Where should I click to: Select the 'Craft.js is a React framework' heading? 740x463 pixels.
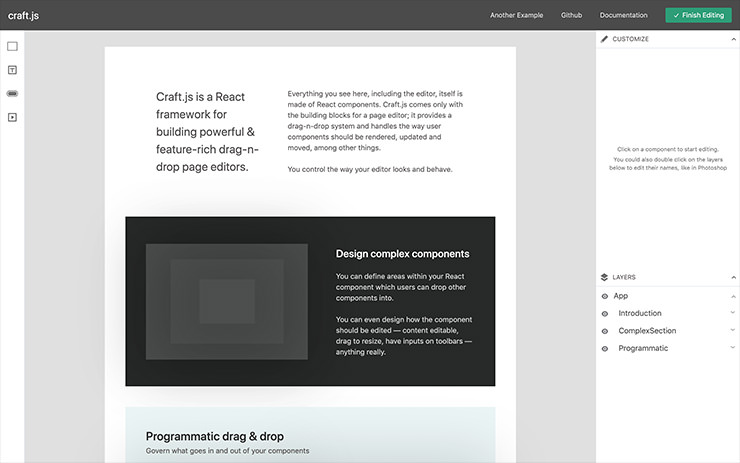coord(207,132)
